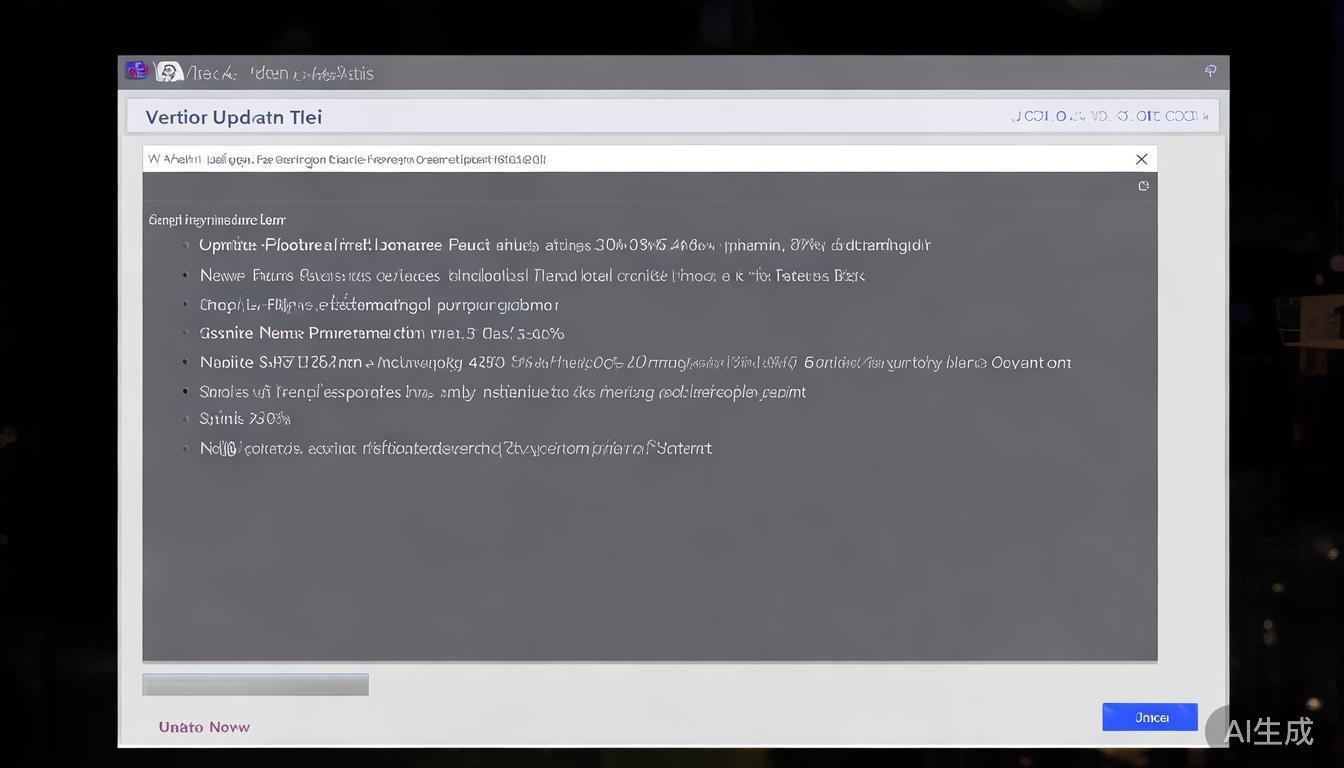Select the list item starting "Snoles"
Image resolution: width=1344 pixels, height=768 pixels.
502,392
